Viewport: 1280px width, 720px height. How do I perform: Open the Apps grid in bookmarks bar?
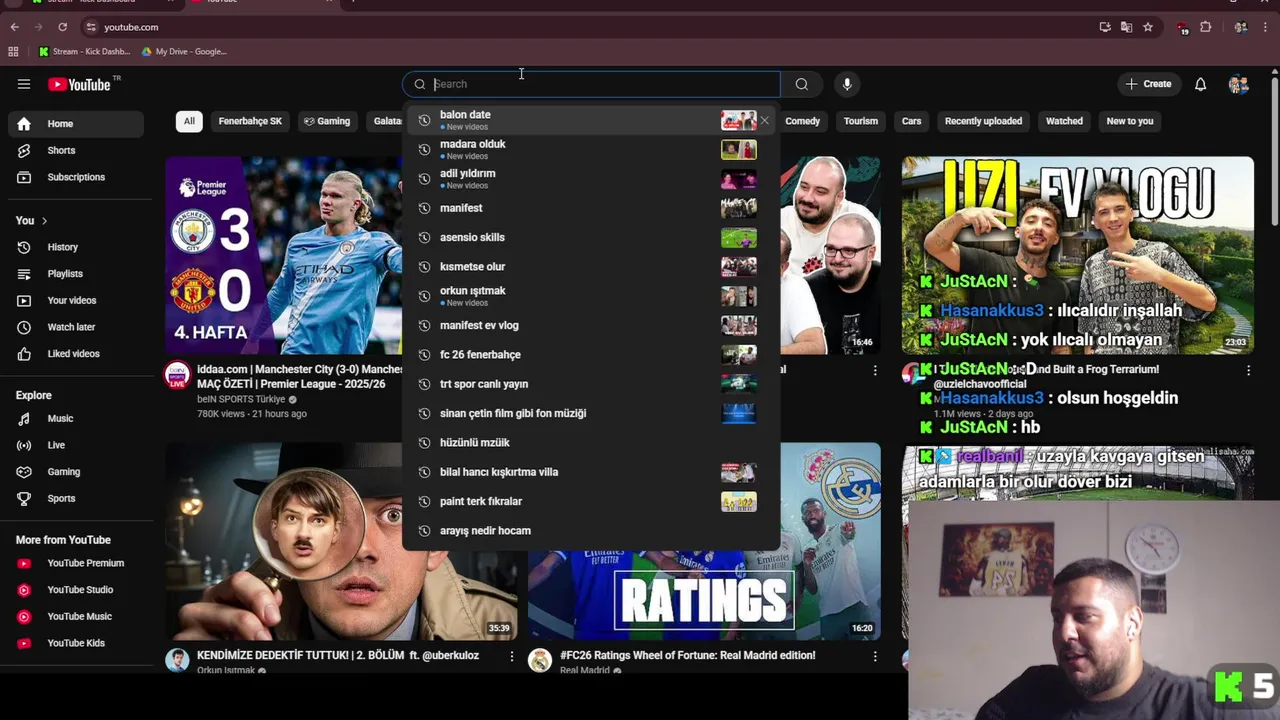click(13, 51)
